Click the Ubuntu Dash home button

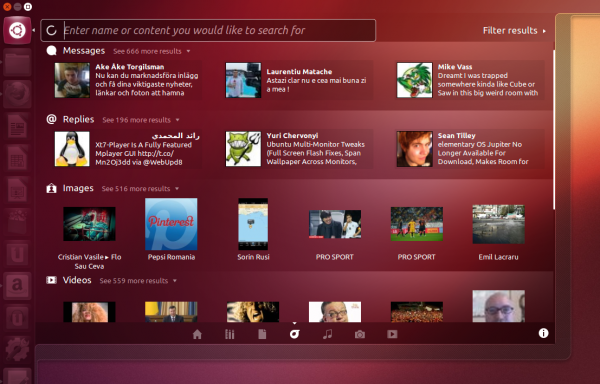click(17, 30)
